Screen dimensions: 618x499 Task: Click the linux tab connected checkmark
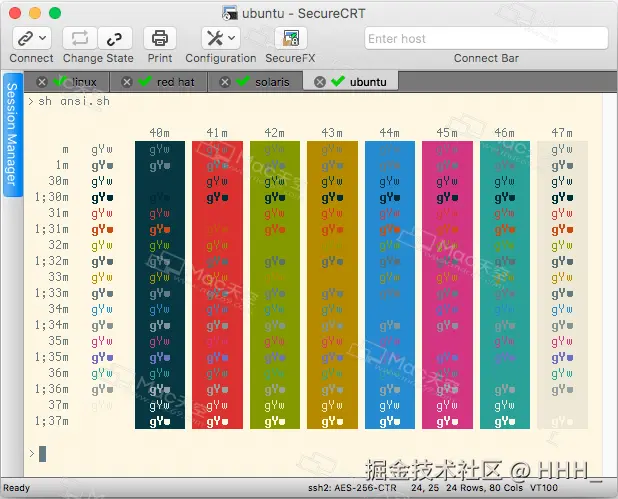coord(60,81)
